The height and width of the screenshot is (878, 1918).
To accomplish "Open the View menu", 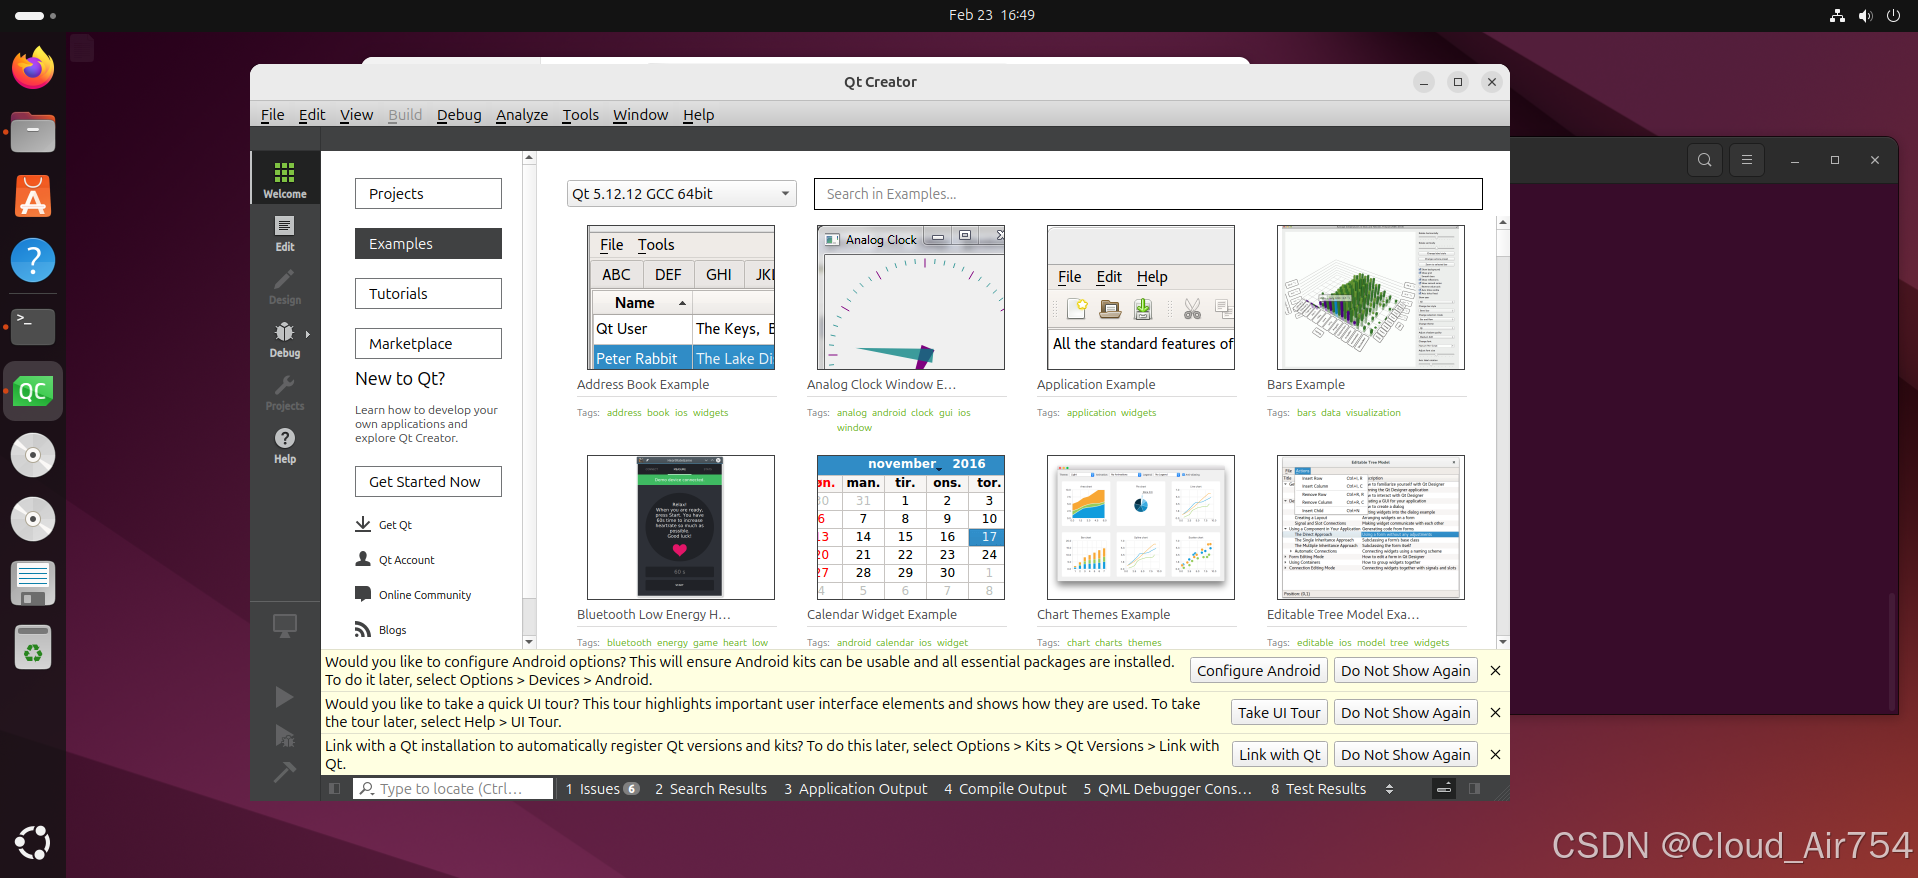I will pos(356,115).
